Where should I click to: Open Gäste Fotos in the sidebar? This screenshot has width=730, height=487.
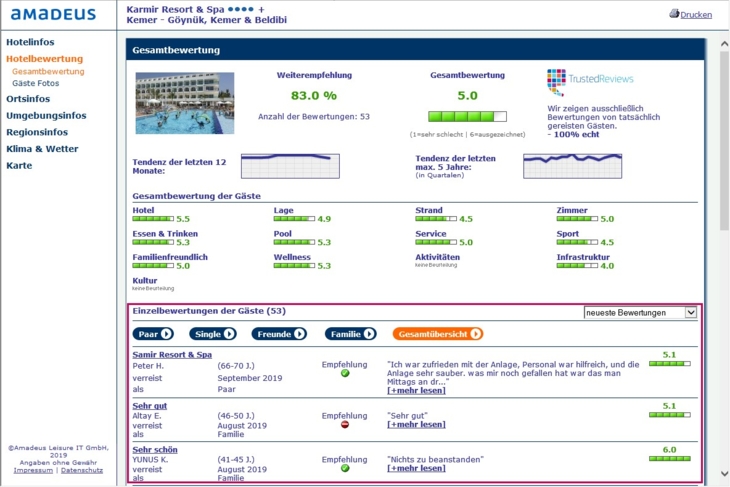click(x=36, y=83)
